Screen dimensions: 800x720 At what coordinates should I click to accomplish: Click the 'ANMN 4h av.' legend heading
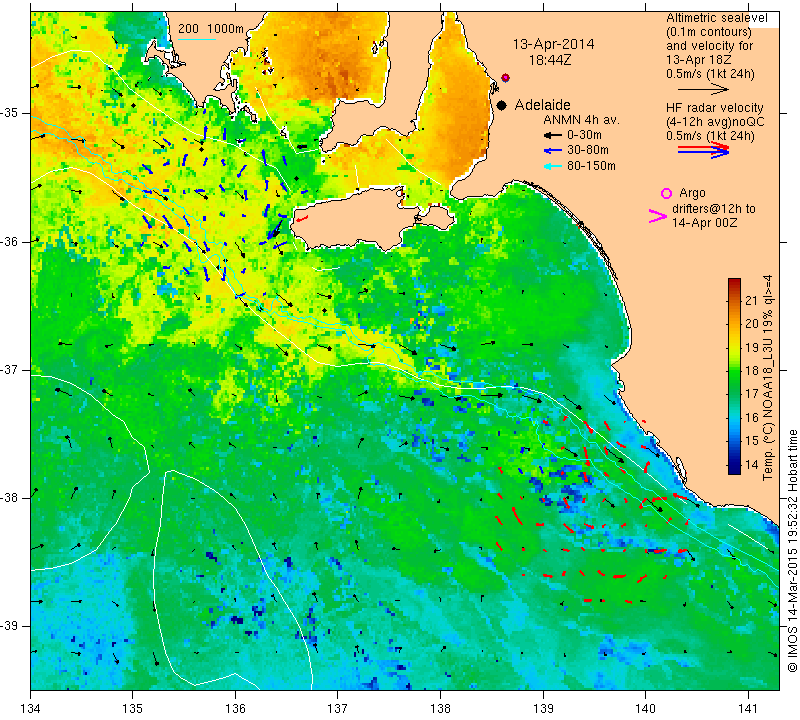pos(581,120)
